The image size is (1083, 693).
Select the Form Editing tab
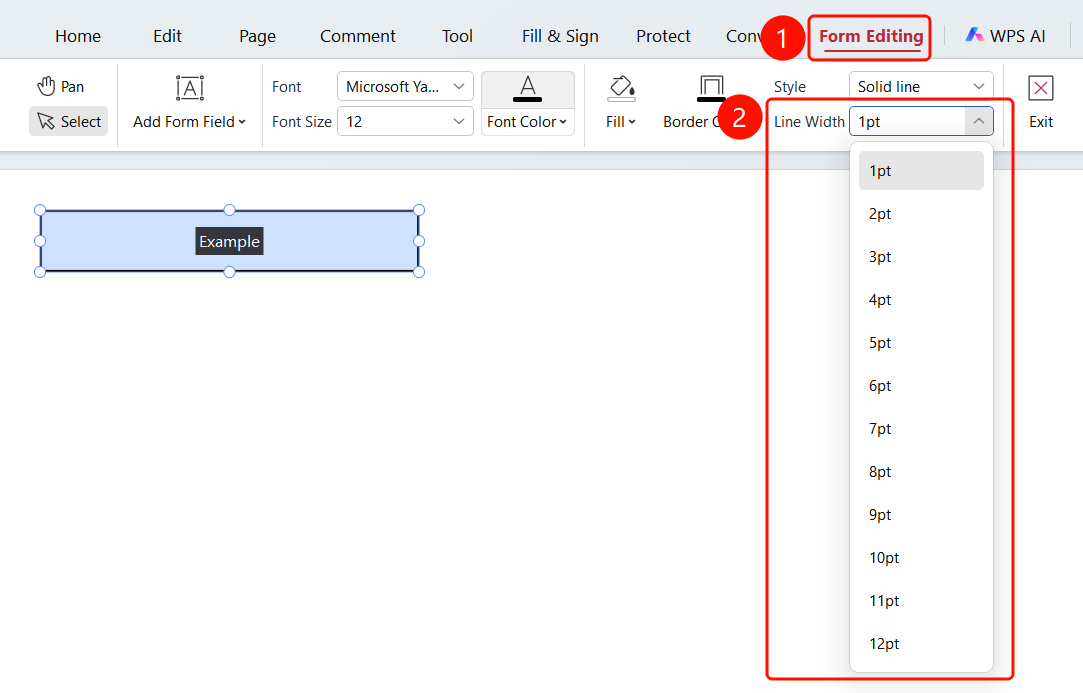[871, 36]
